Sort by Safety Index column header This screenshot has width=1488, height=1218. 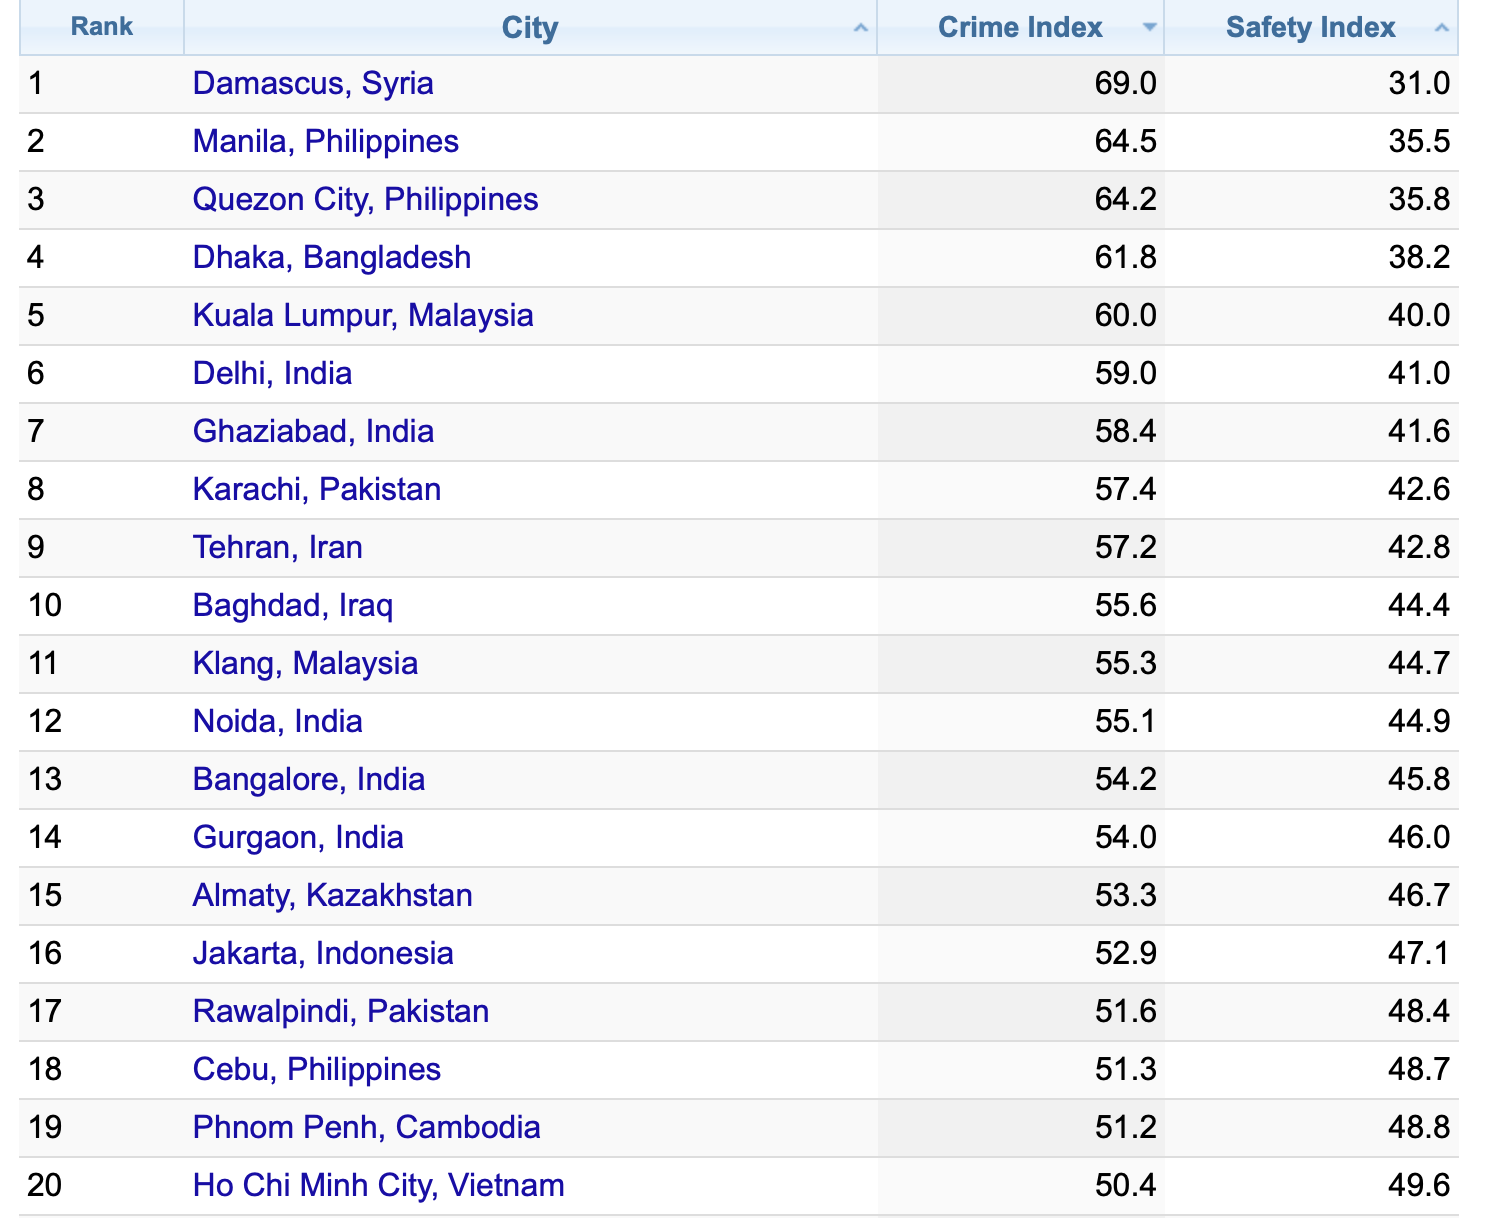point(1310,27)
